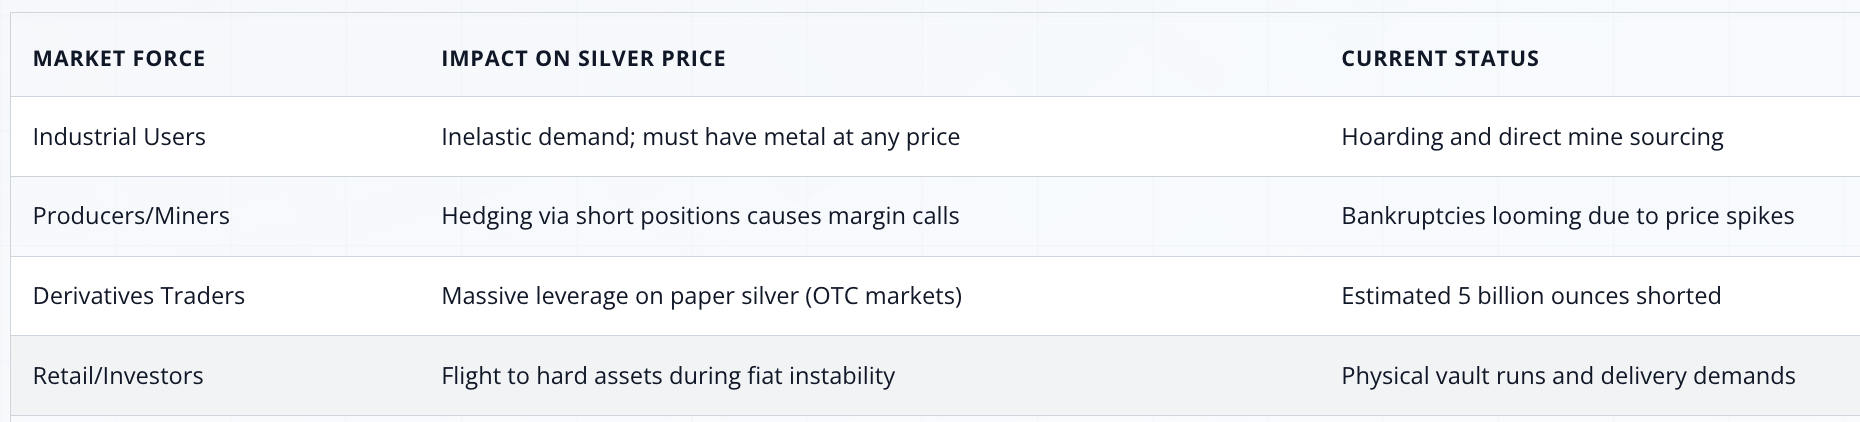Click the CURRENT STATUS column header

(1439, 59)
